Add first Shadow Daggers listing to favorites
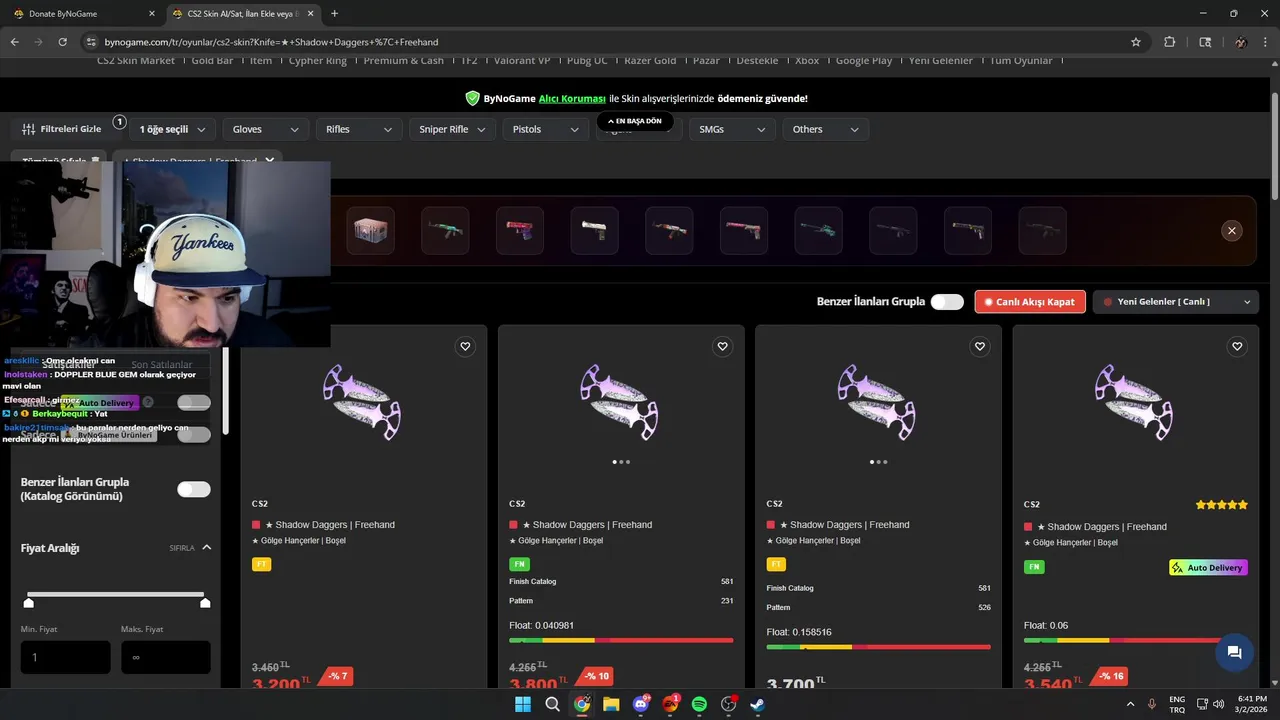Screen dimensions: 1280x720 465,346
